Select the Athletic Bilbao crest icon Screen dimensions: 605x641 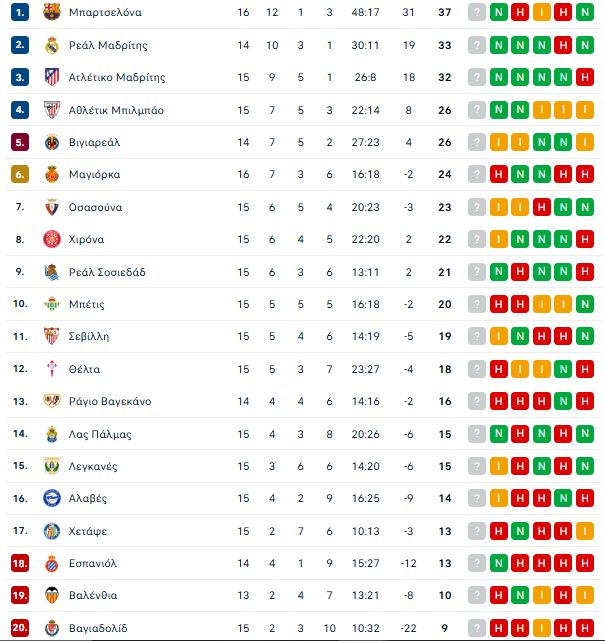pos(52,110)
